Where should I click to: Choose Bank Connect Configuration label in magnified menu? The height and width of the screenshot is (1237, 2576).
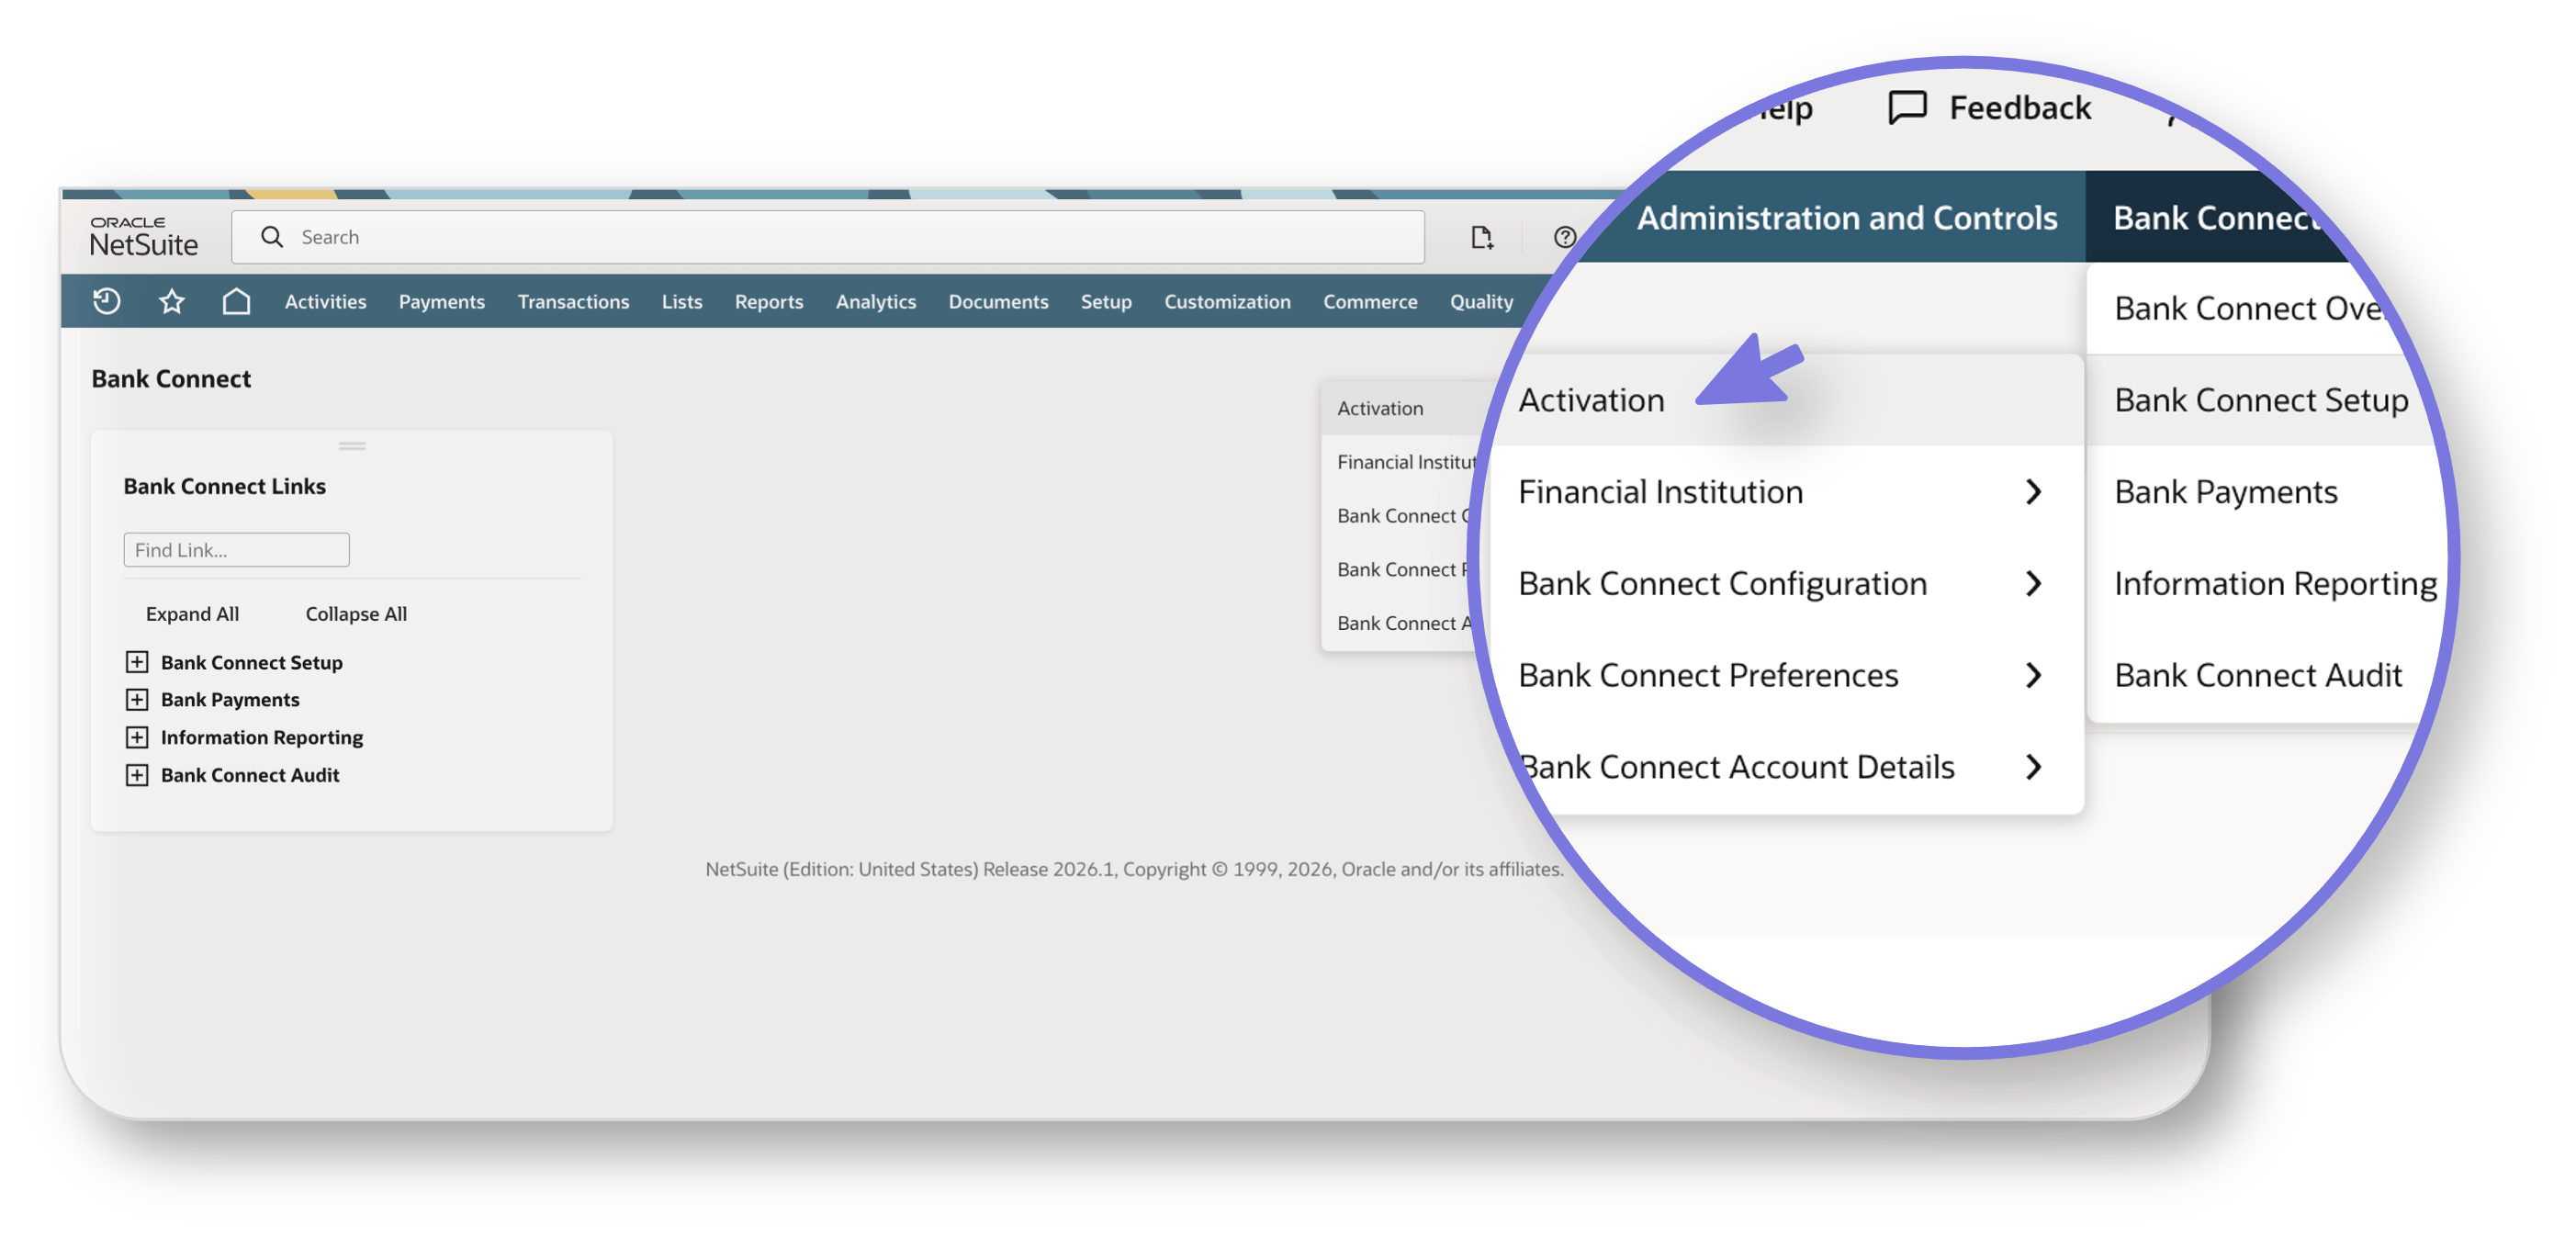pos(1722,583)
